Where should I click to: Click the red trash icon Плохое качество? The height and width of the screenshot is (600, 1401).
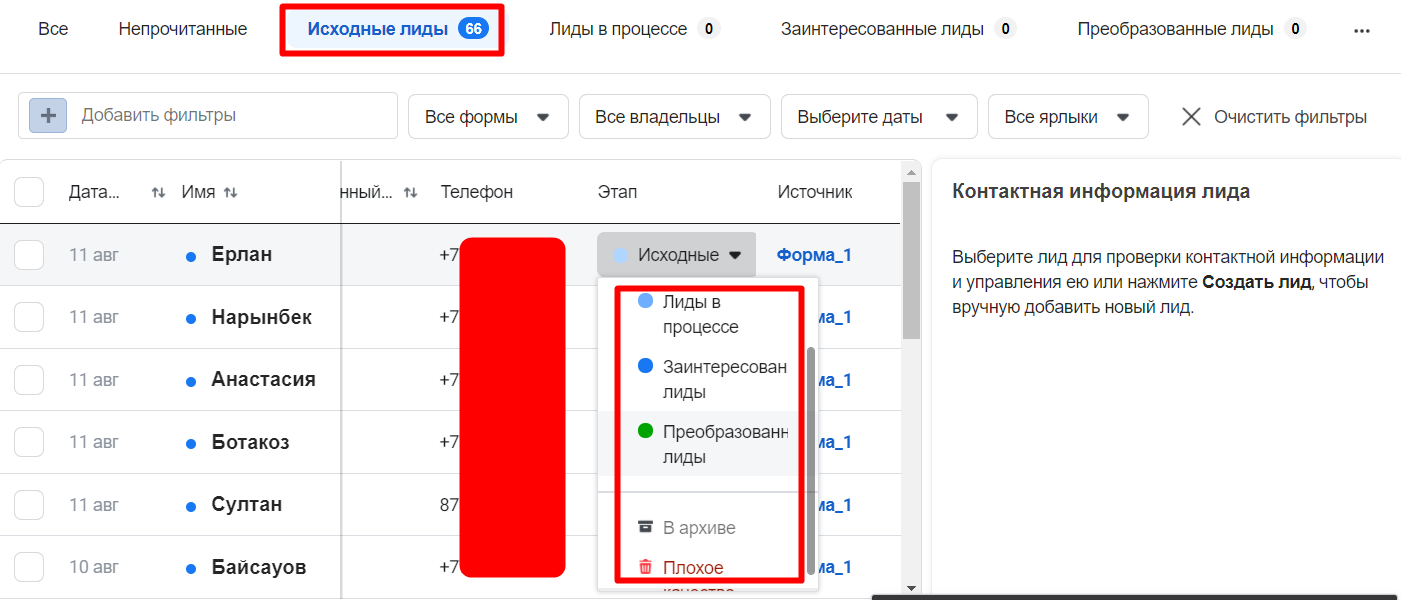point(646,568)
